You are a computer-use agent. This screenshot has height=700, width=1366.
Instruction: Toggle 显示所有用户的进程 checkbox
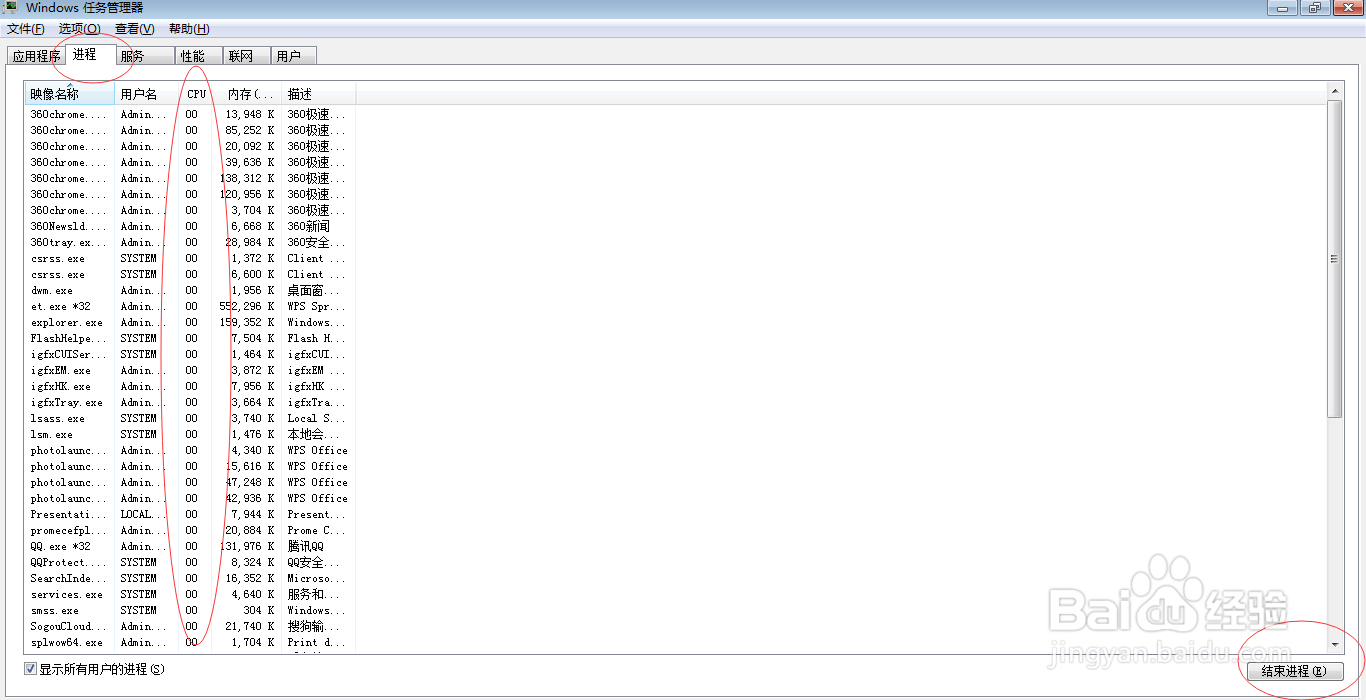coord(31,669)
